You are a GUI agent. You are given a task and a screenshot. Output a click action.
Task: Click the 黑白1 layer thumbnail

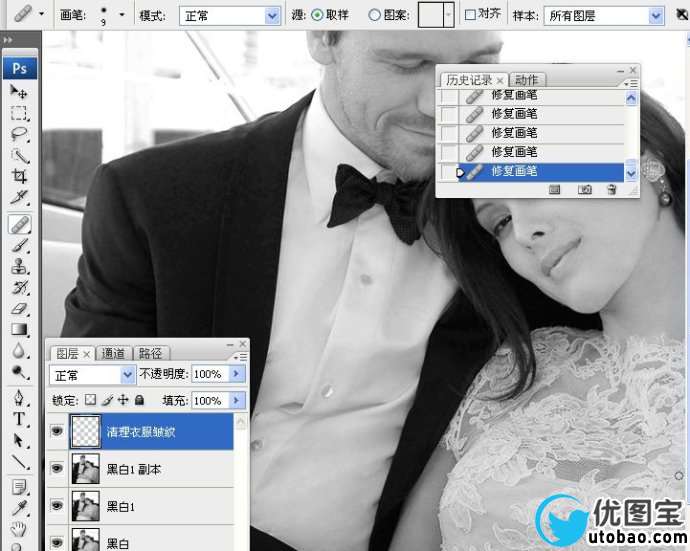pos(85,506)
